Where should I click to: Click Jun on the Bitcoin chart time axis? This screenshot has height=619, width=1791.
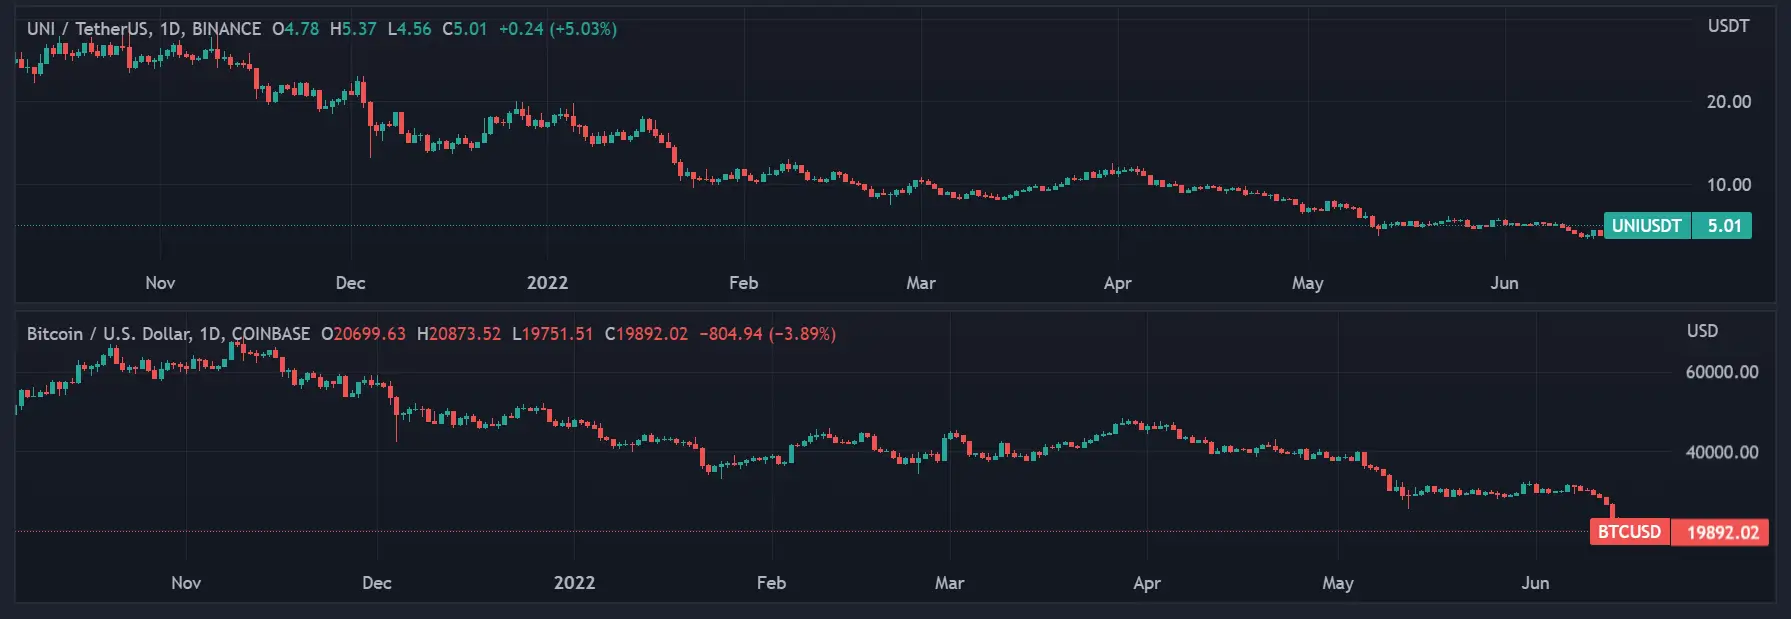(x=1534, y=583)
